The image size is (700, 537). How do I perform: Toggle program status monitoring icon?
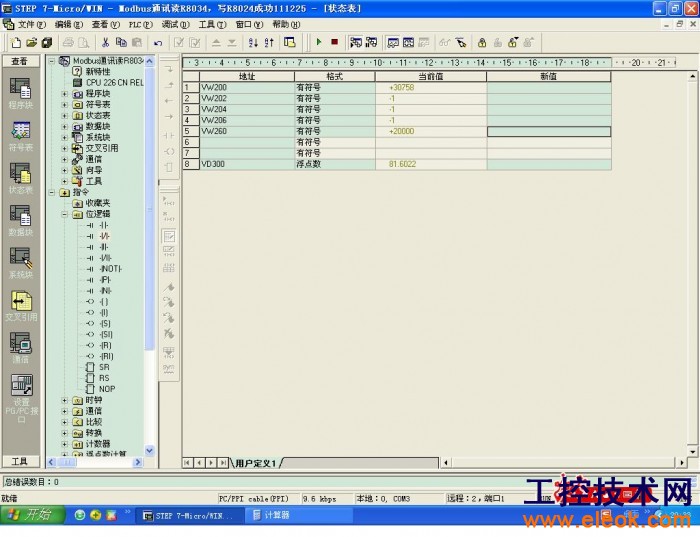355,42
